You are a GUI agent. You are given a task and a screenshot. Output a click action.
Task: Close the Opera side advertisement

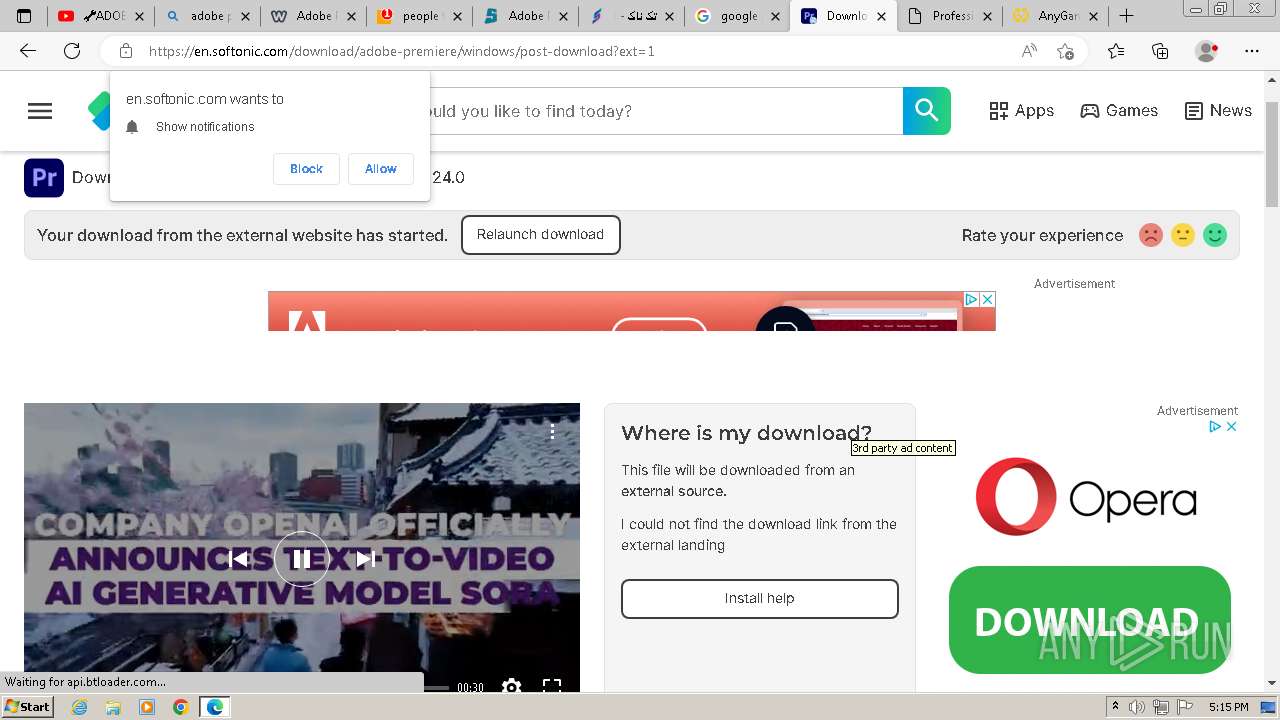pyautogui.click(x=1232, y=426)
